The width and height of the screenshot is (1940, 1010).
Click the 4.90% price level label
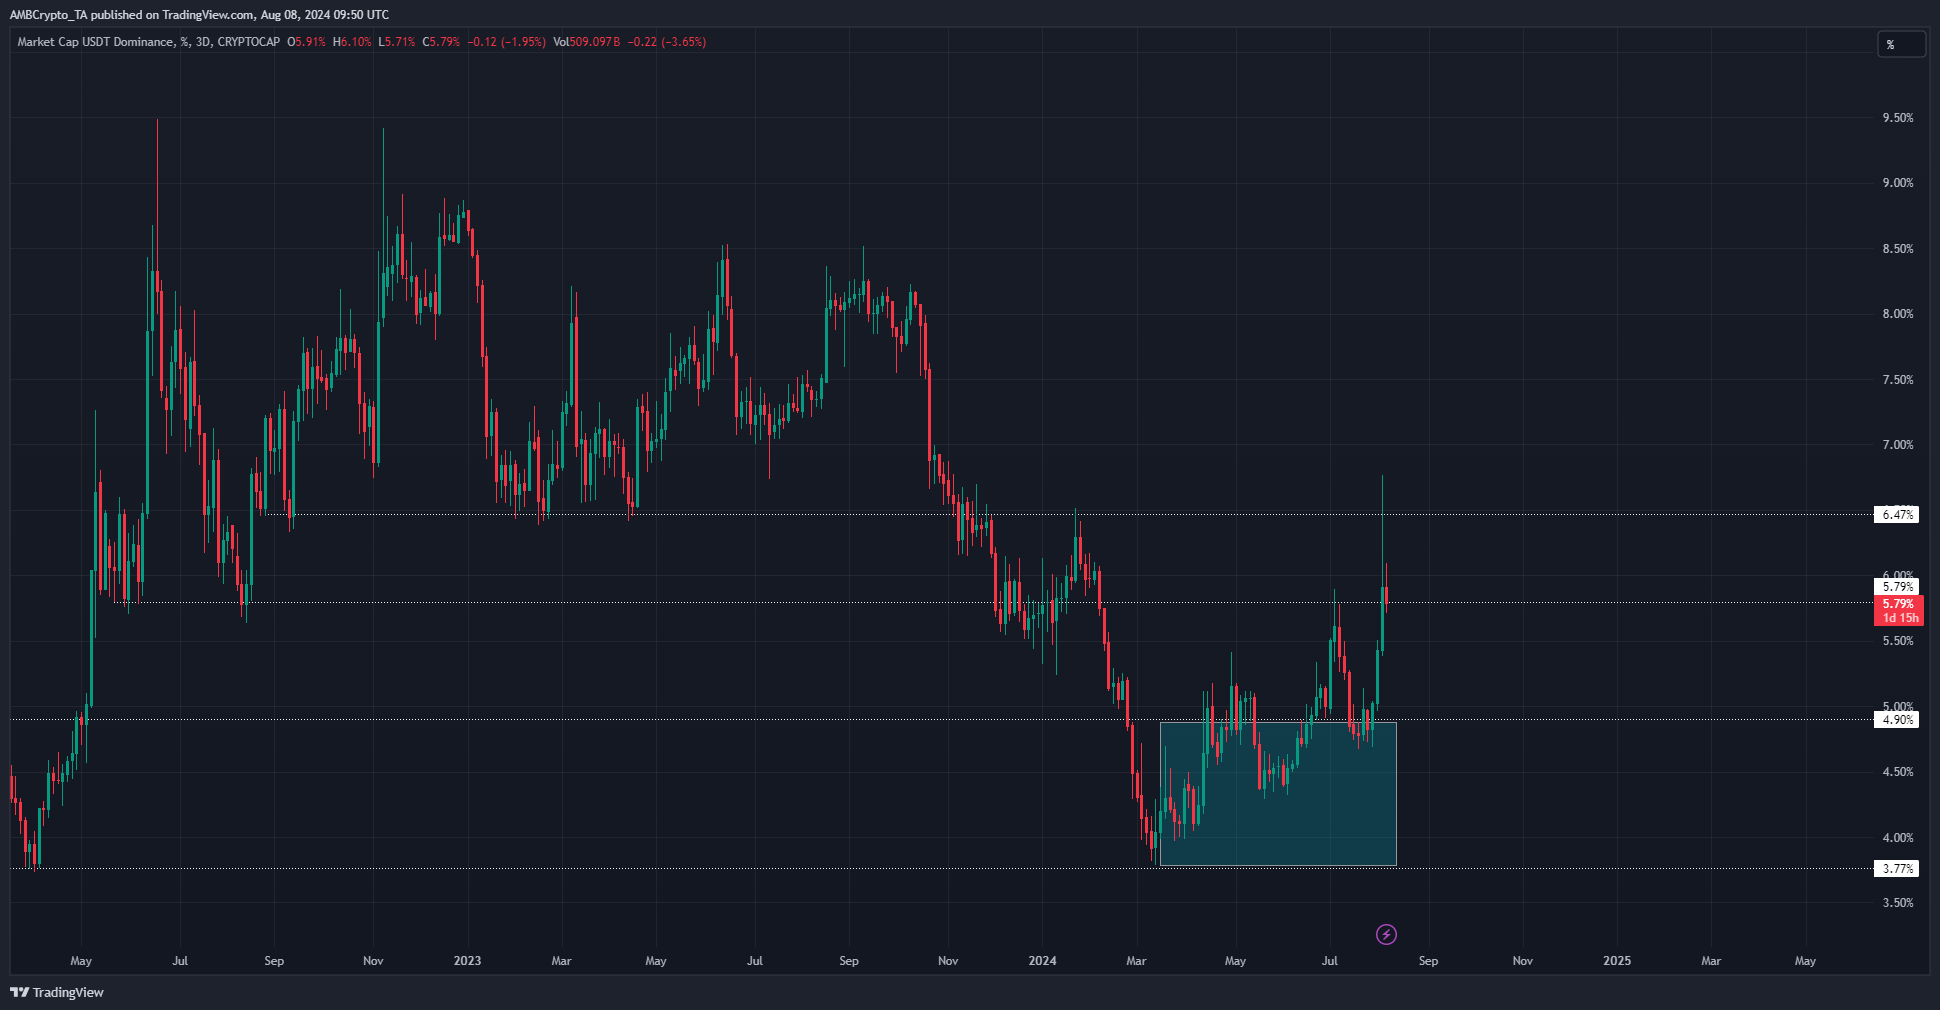tap(1896, 720)
